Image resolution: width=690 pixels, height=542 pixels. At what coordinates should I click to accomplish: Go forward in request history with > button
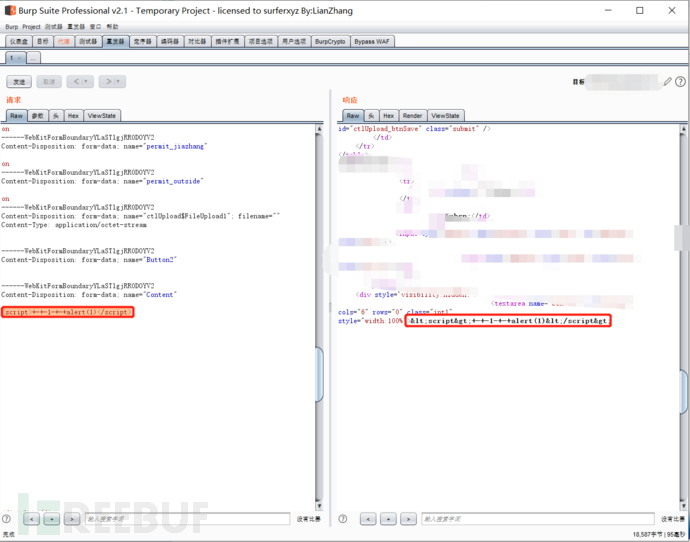point(109,81)
